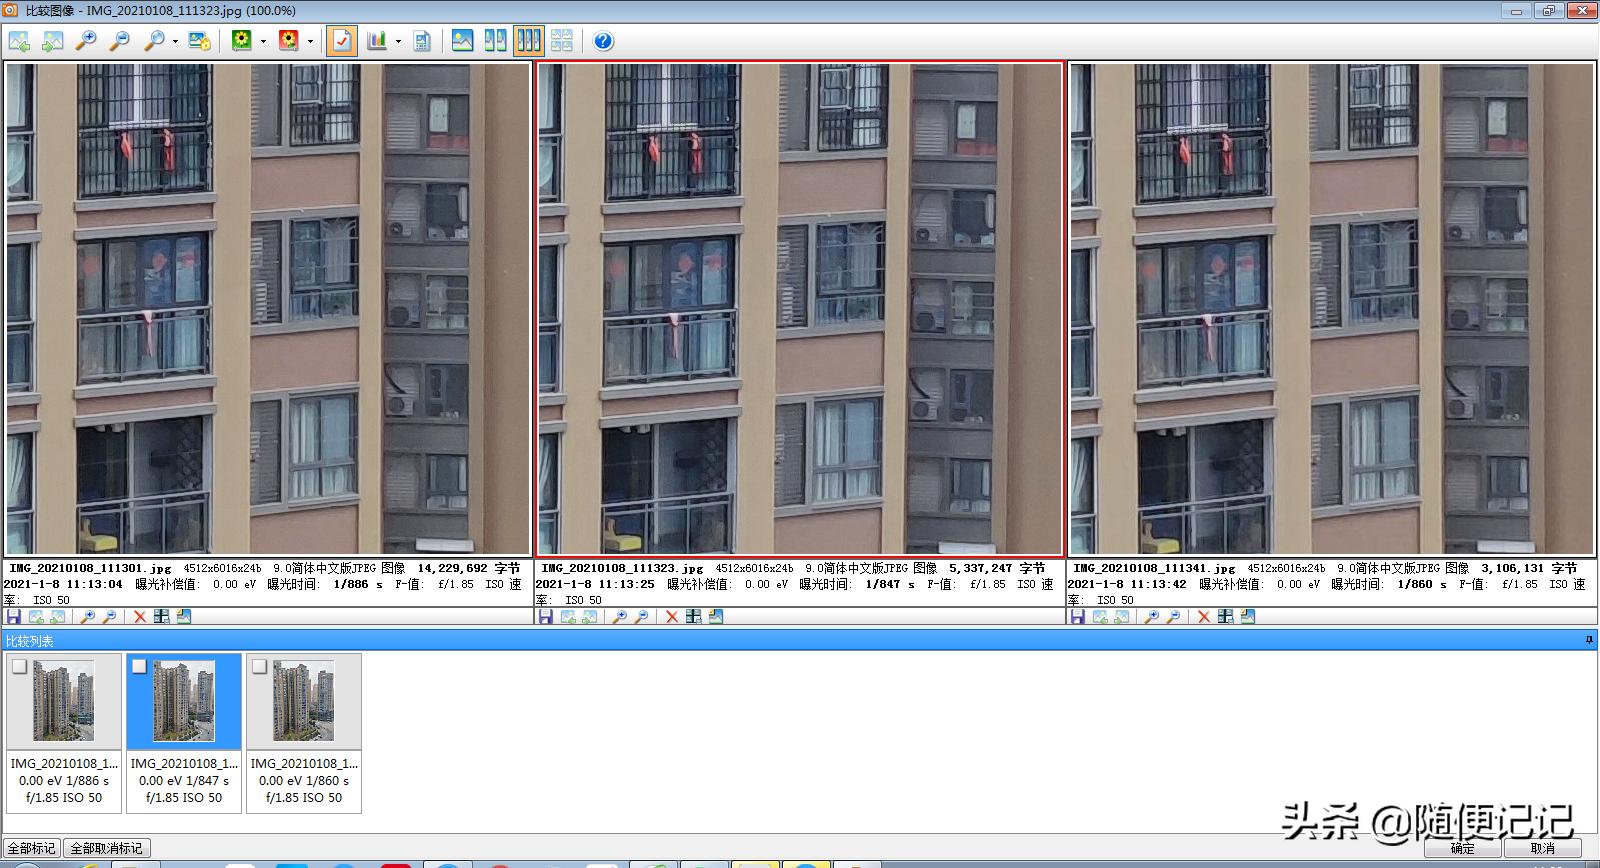Click the plain magnifier zoom tool icon
The height and width of the screenshot is (868, 1600).
click(154, 41)
